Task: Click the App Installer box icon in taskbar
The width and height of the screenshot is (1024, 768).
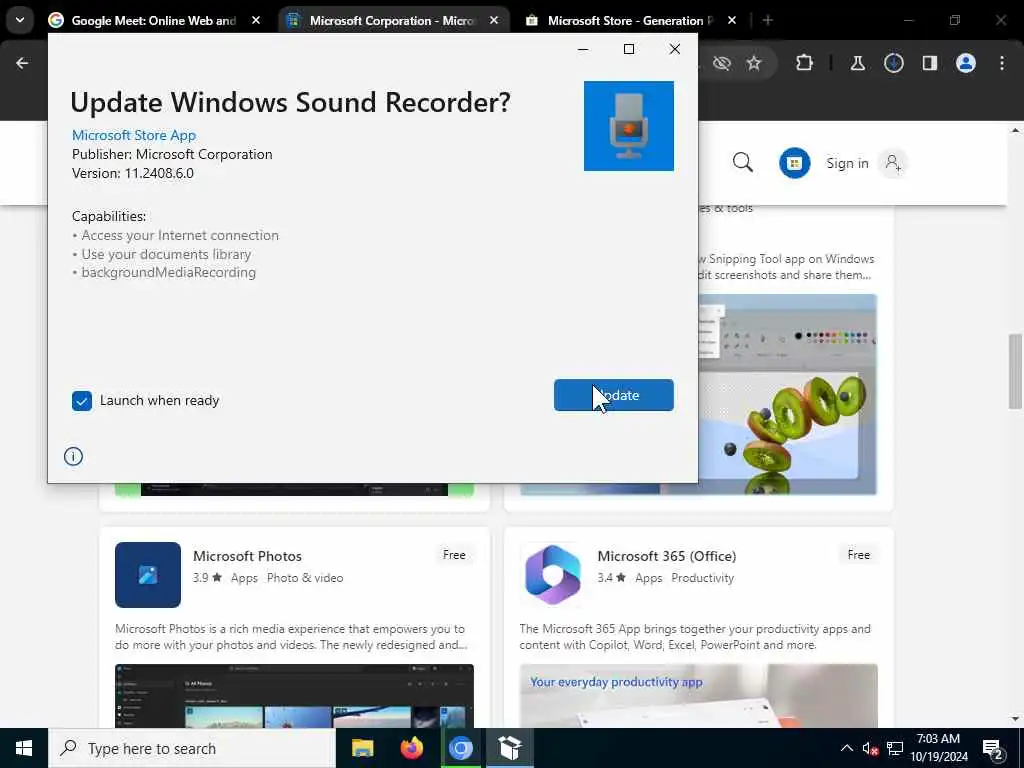Action: pyautogui.click(x=509, y=748)
